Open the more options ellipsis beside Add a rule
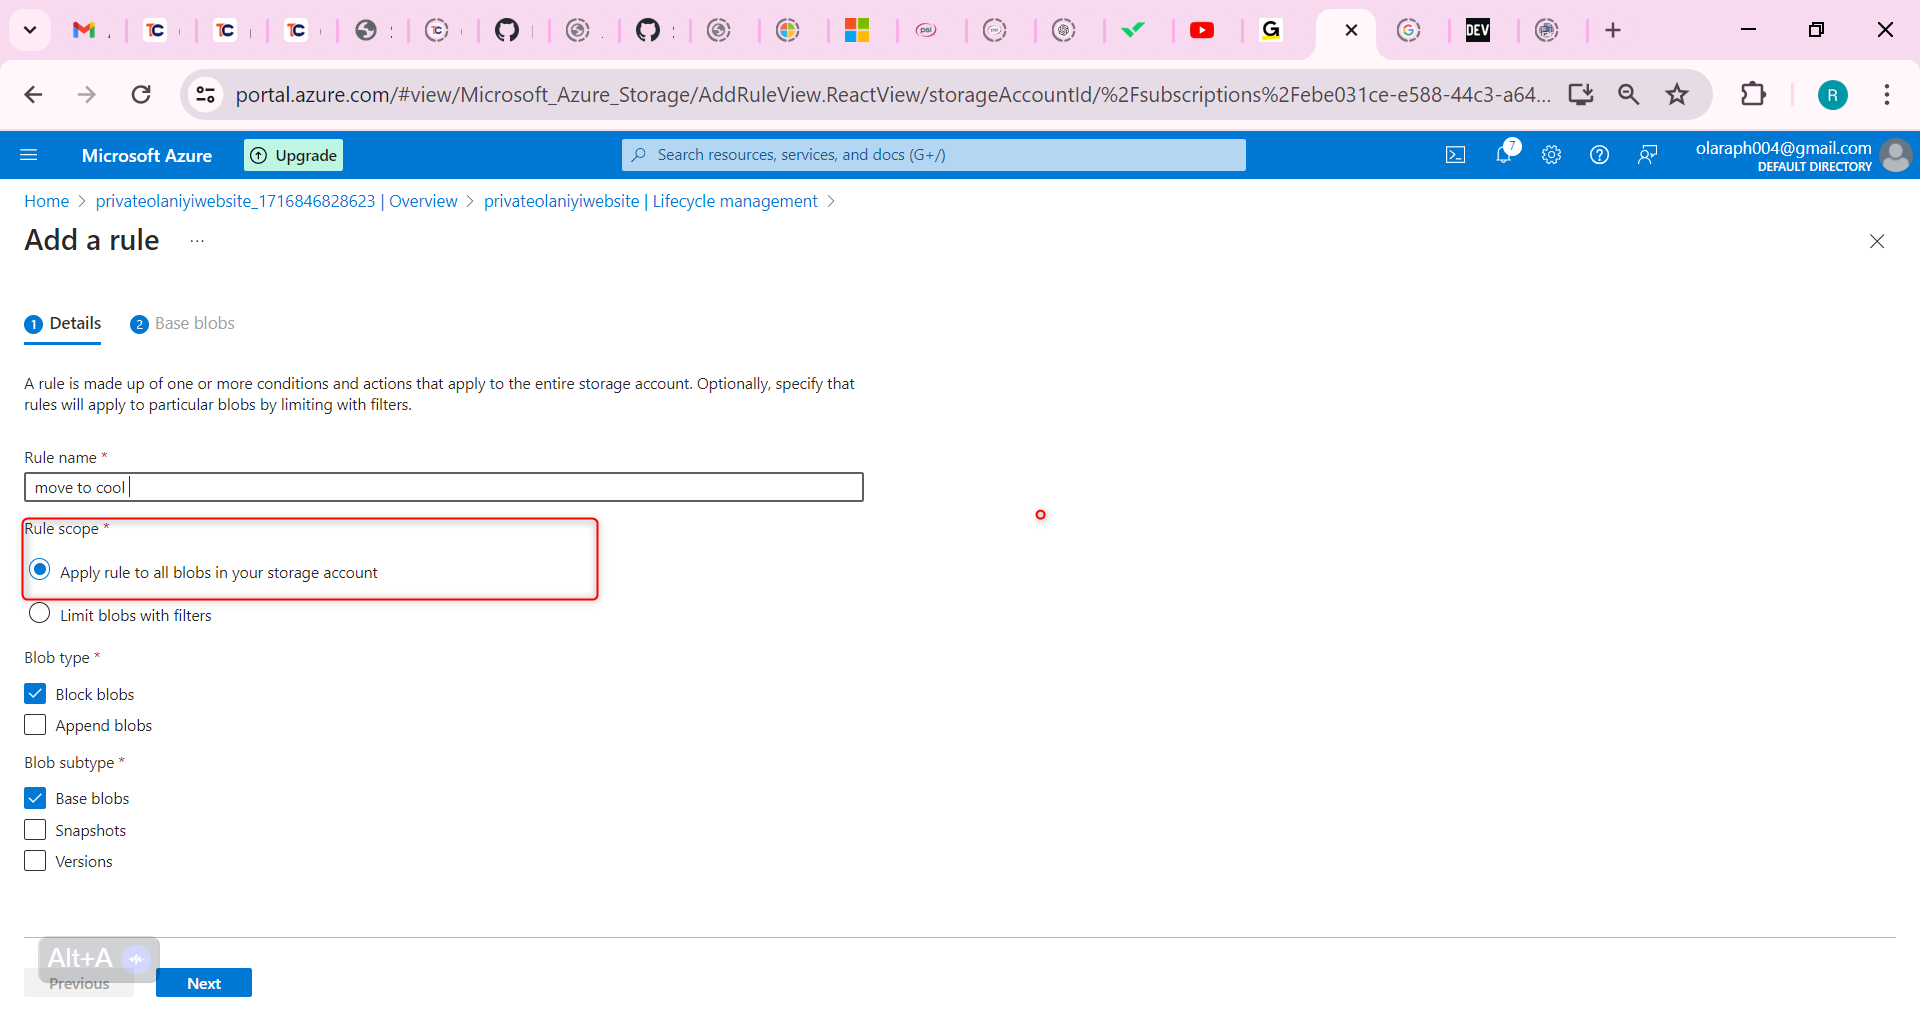Viewport: 1920px width, 1020px height. click(x=197, y=241)
